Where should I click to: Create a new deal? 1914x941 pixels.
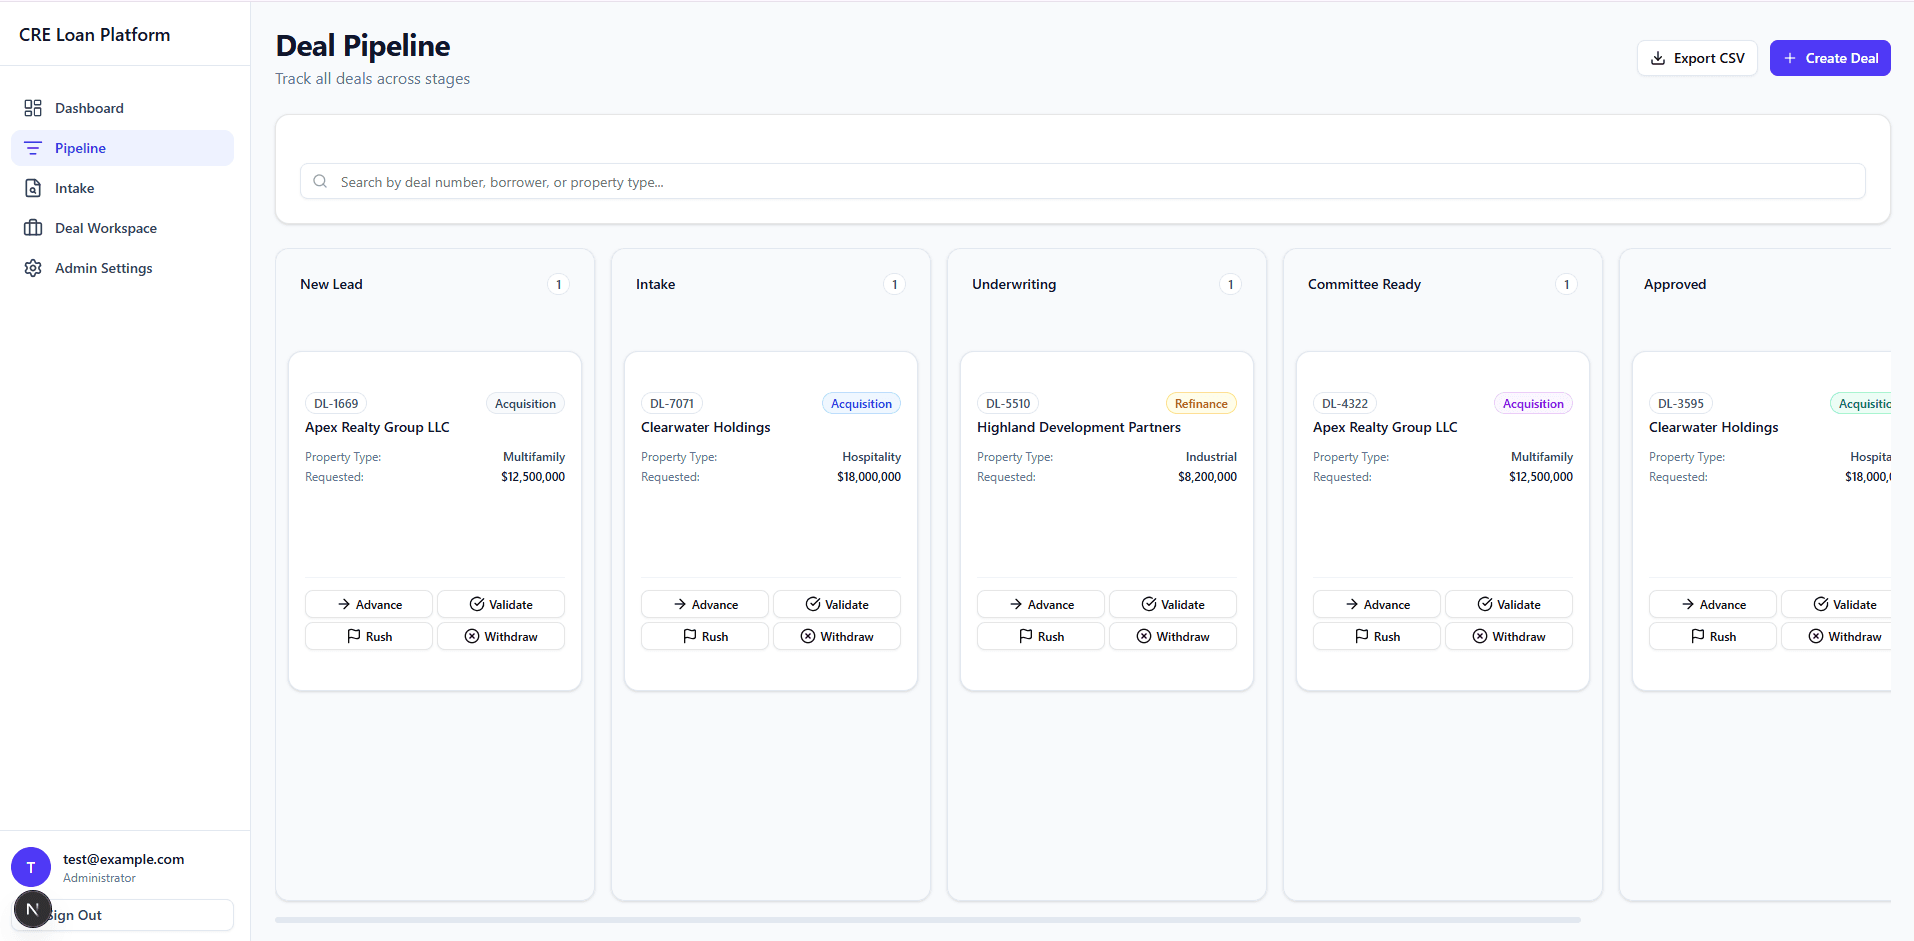1830,58
